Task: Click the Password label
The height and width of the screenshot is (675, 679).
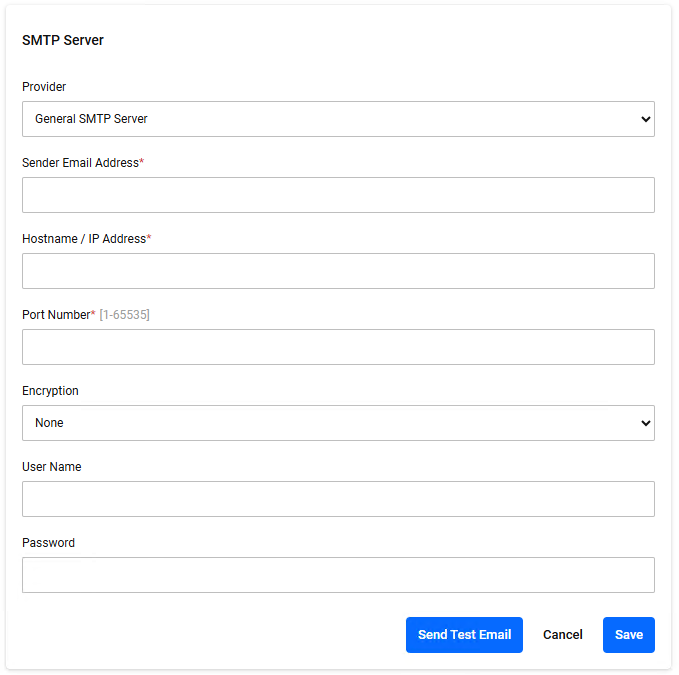Action: click(x=48, y=543)
